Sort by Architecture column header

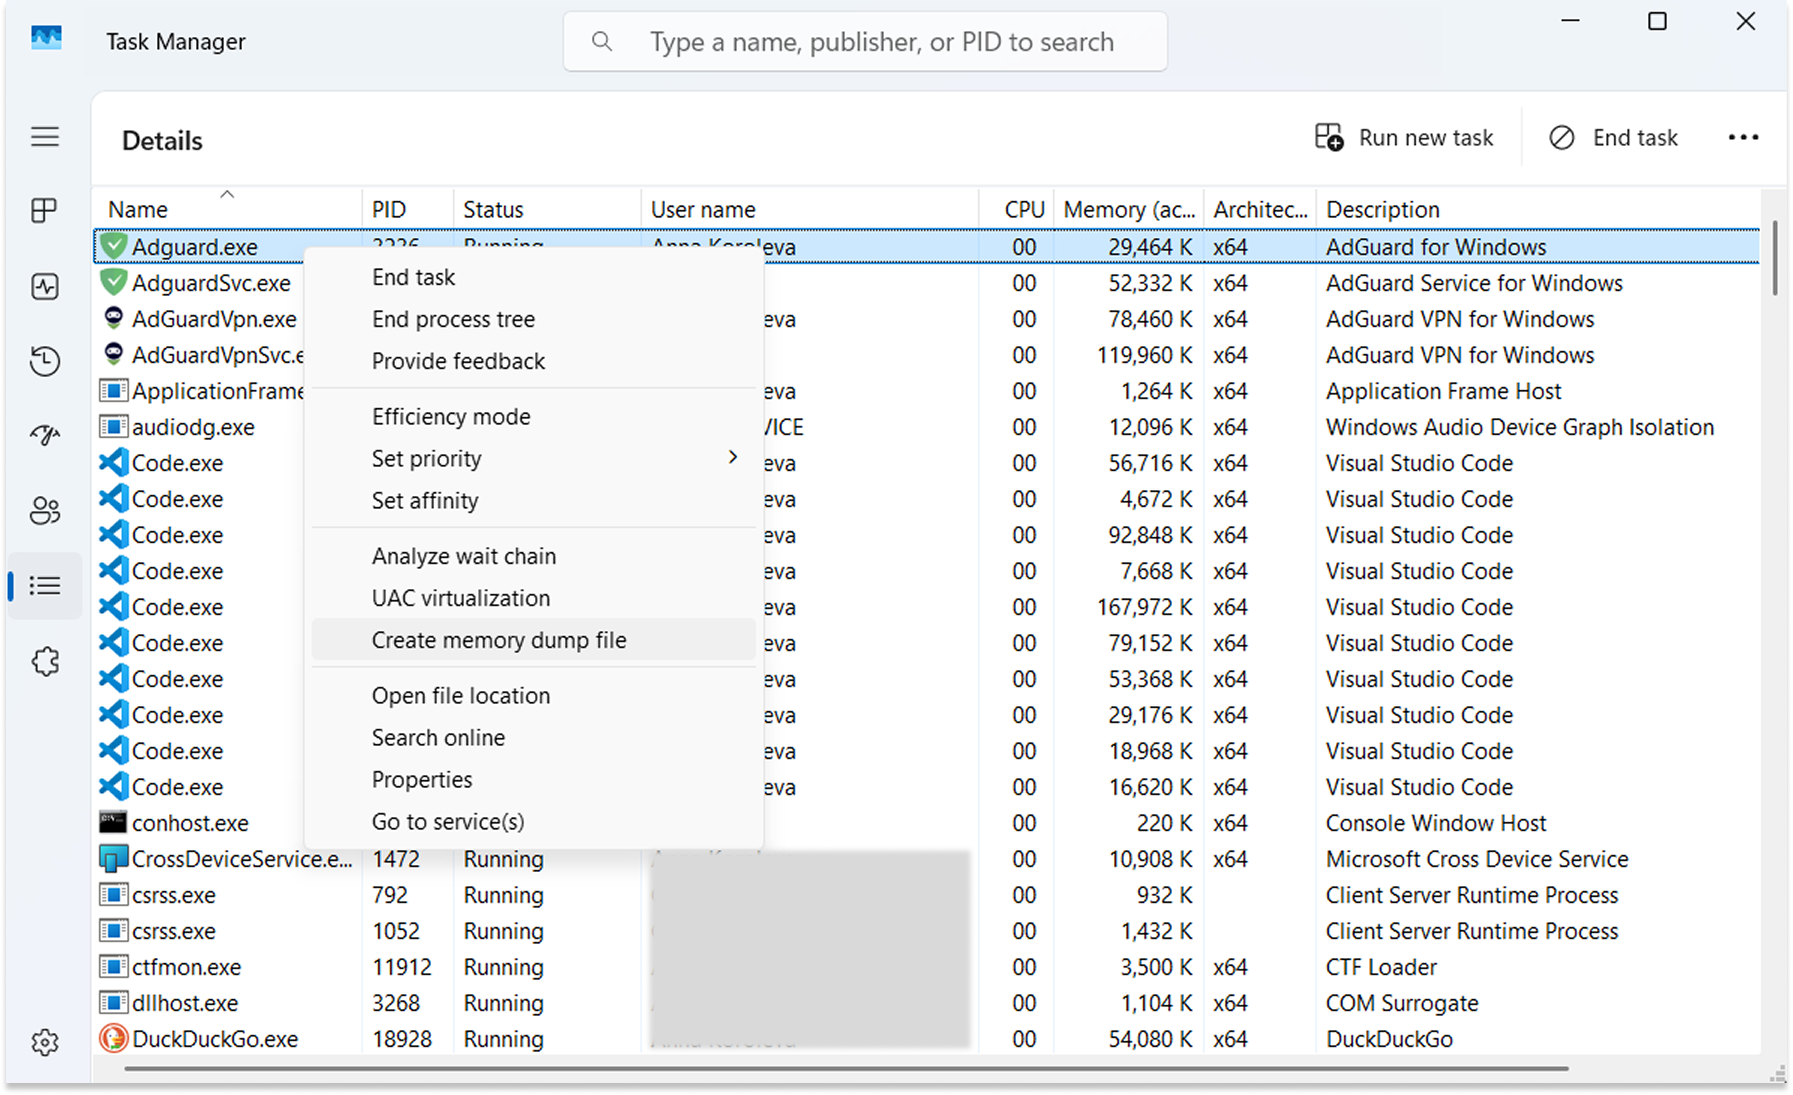point(1260,209)
